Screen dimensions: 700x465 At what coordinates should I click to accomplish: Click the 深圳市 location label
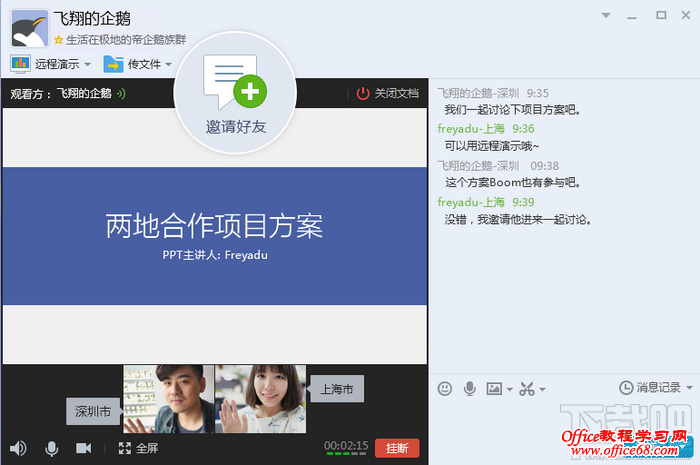tap(93, 411)
